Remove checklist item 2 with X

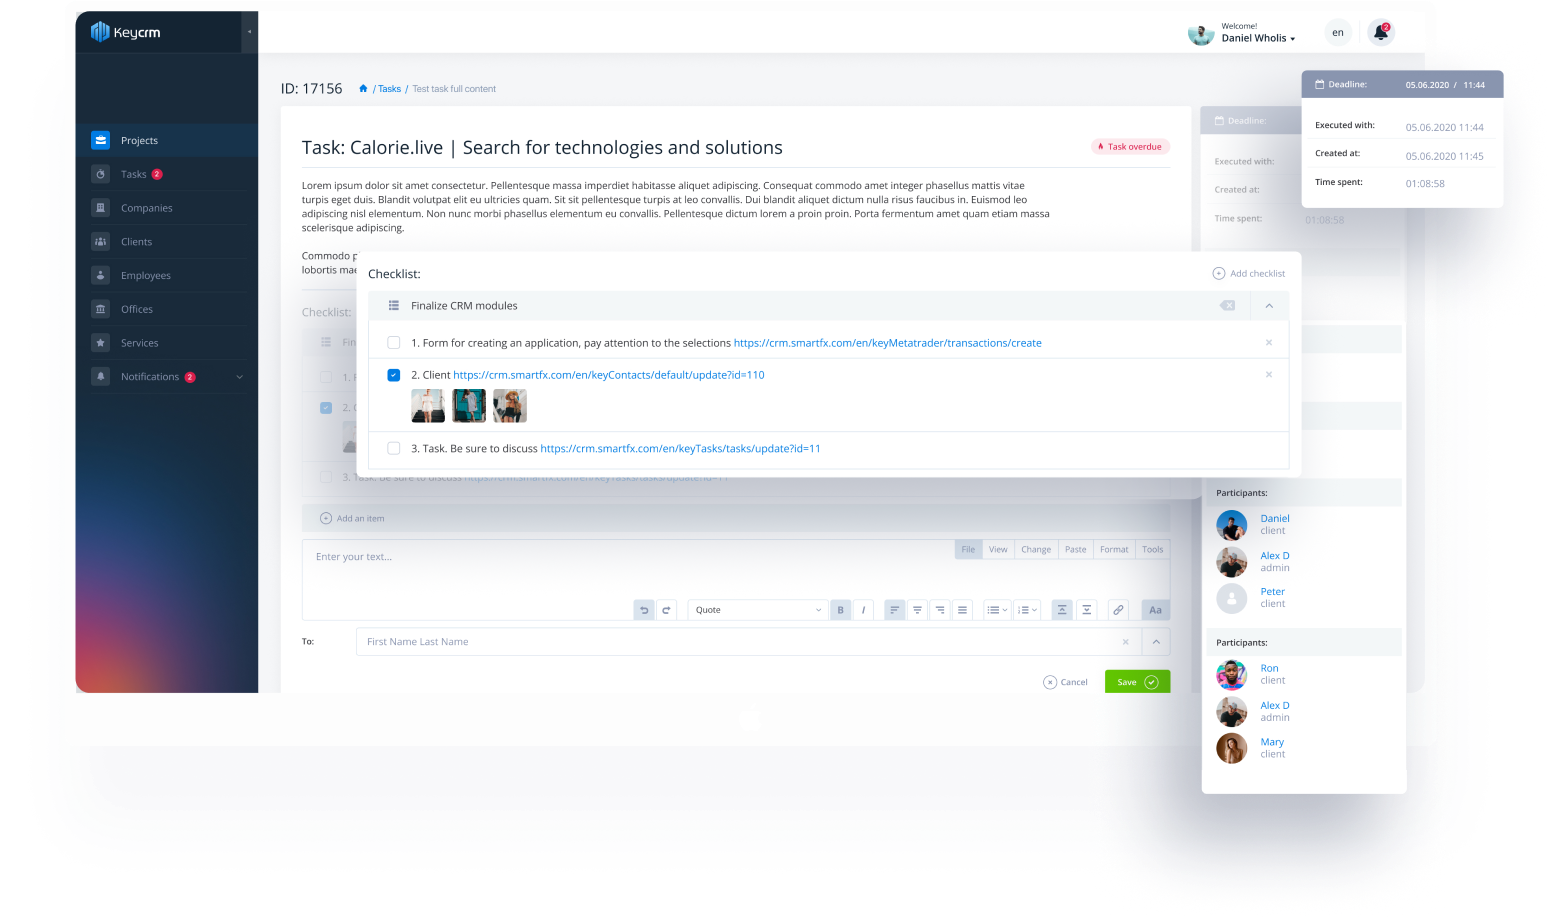[1269, 375]
